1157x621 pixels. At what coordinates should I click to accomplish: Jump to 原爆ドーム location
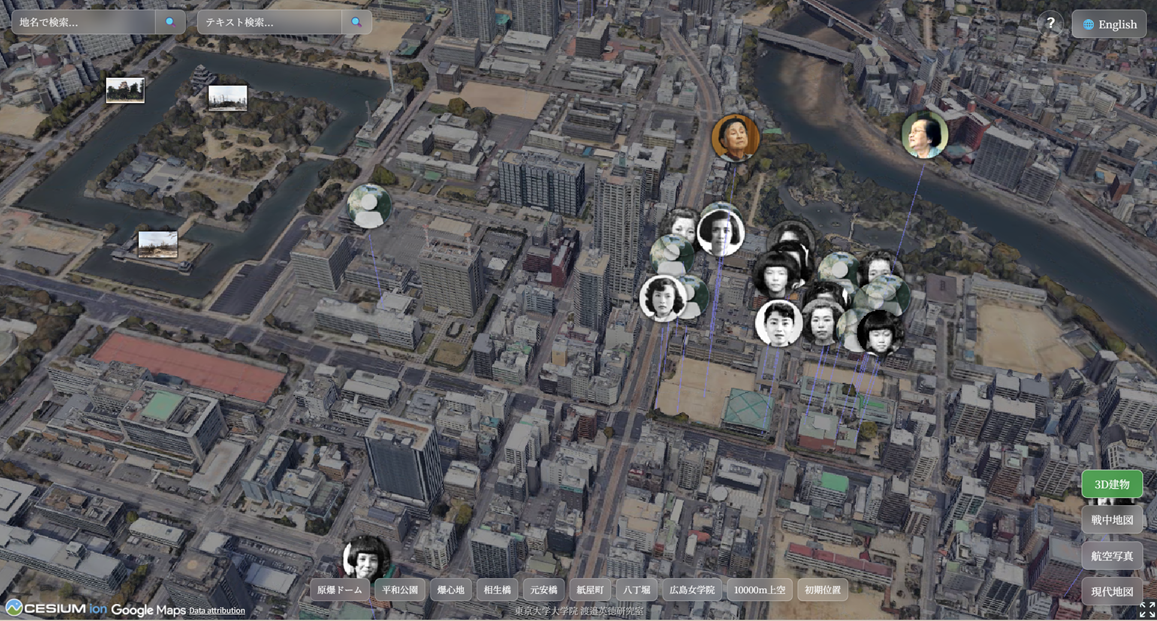click(340, 590)
